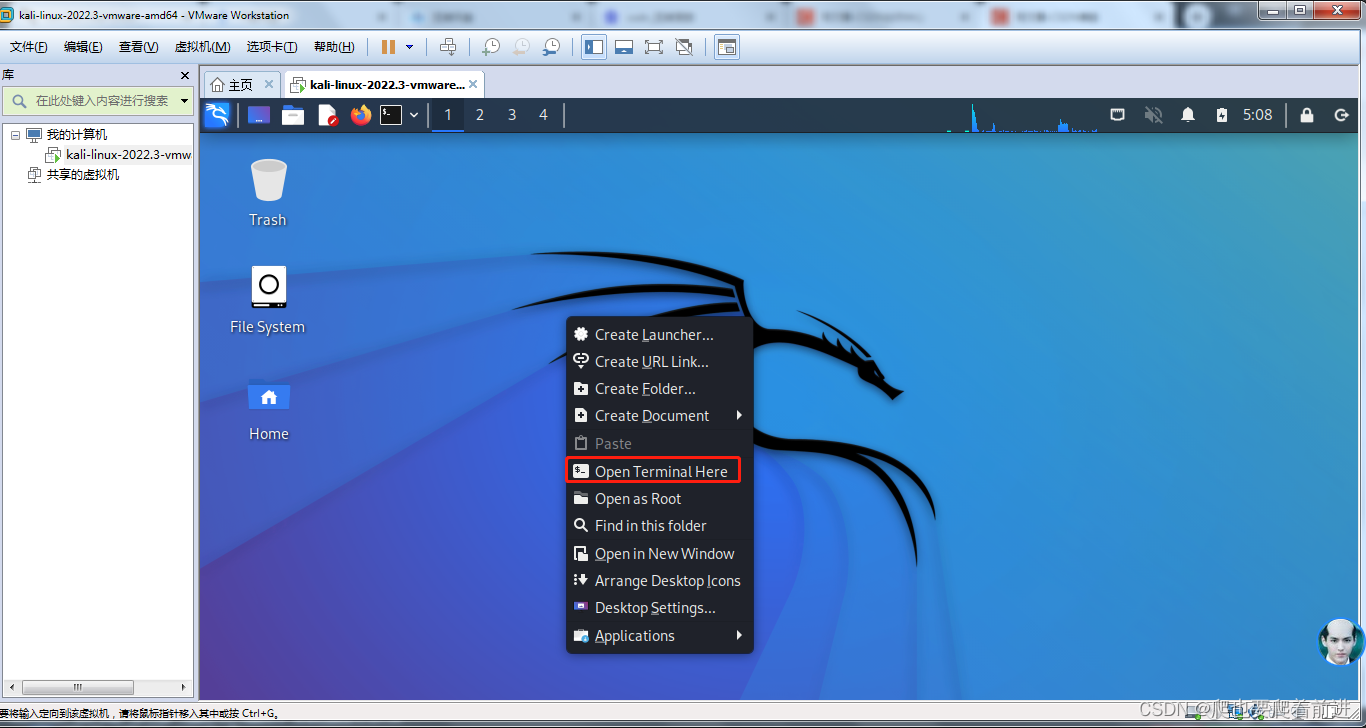
Task: Choose Create Launcher... in context menu
Action: [659, 335]
